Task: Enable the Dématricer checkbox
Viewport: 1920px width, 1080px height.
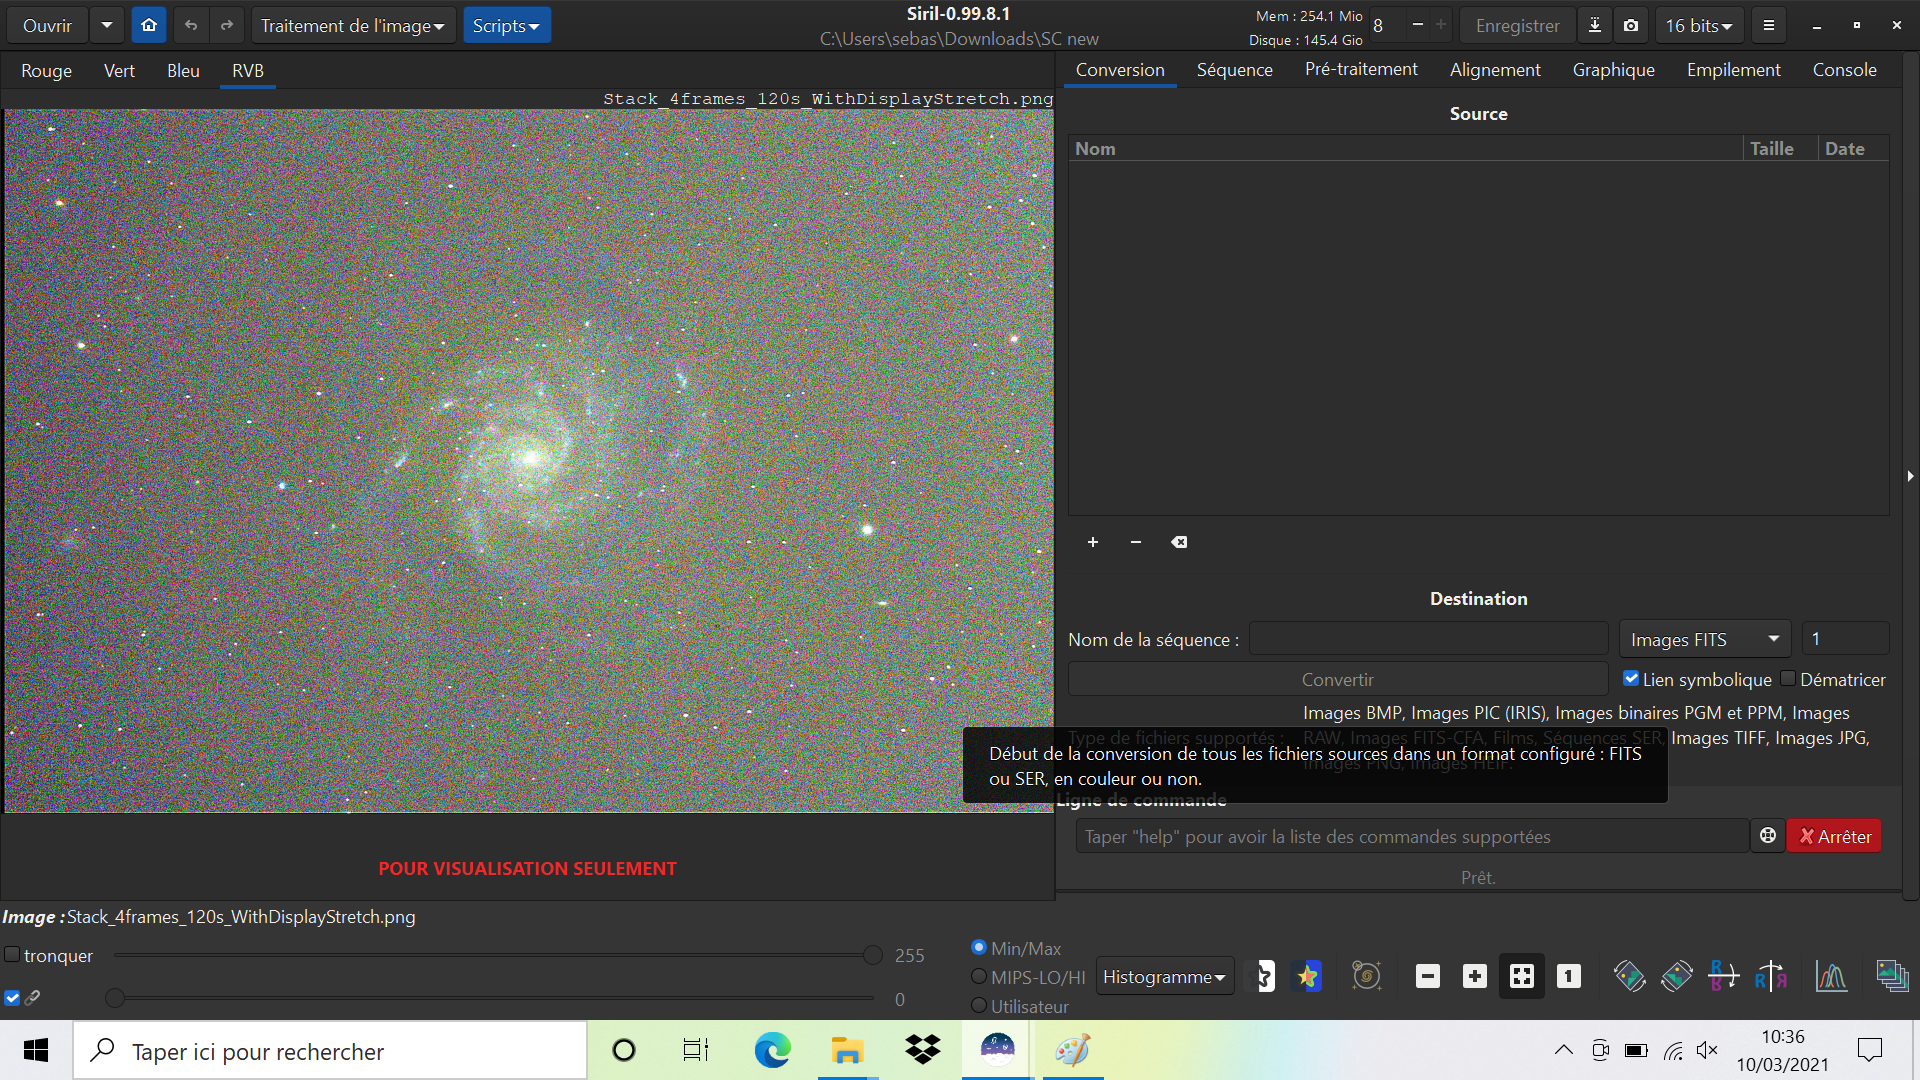Action: coord(1788,679)
